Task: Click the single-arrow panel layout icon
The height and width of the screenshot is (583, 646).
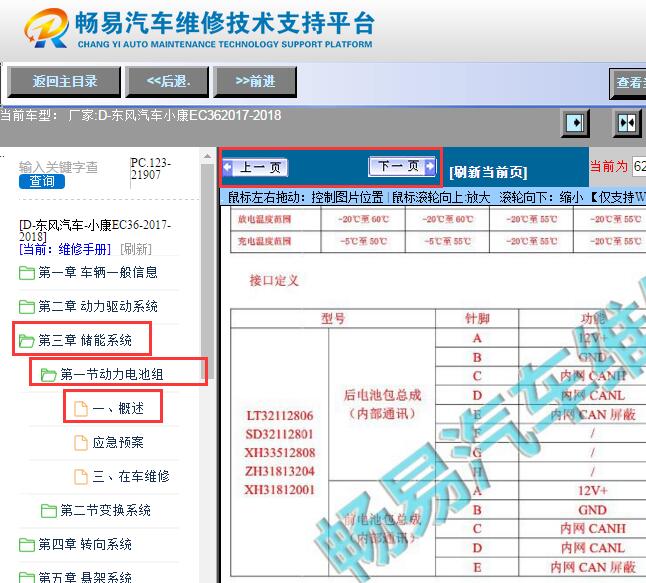Action: tap(575, 123)
